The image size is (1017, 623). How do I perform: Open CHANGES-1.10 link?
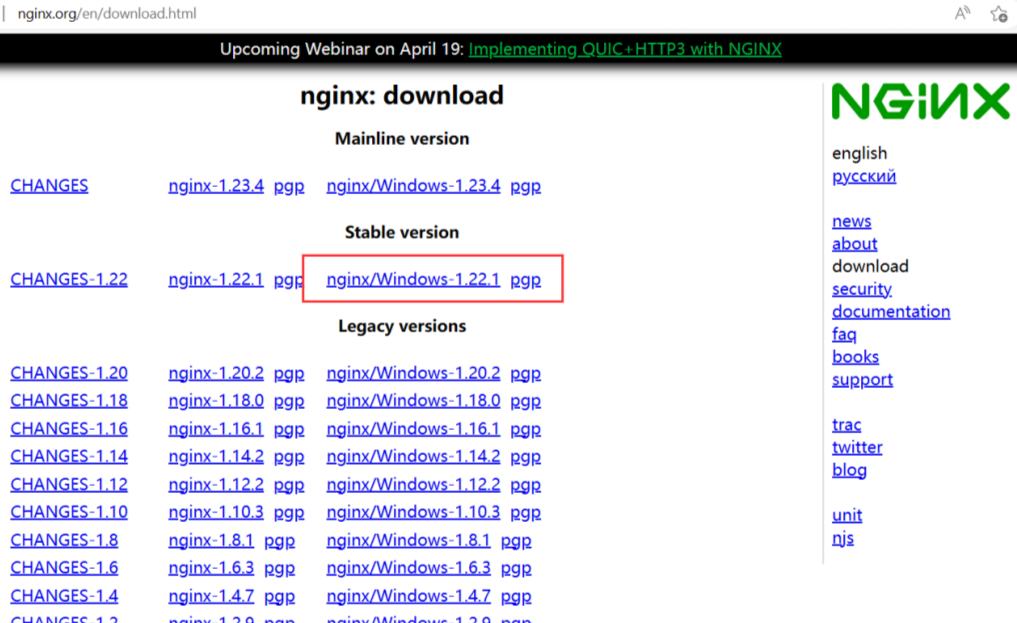coord(69,512)
